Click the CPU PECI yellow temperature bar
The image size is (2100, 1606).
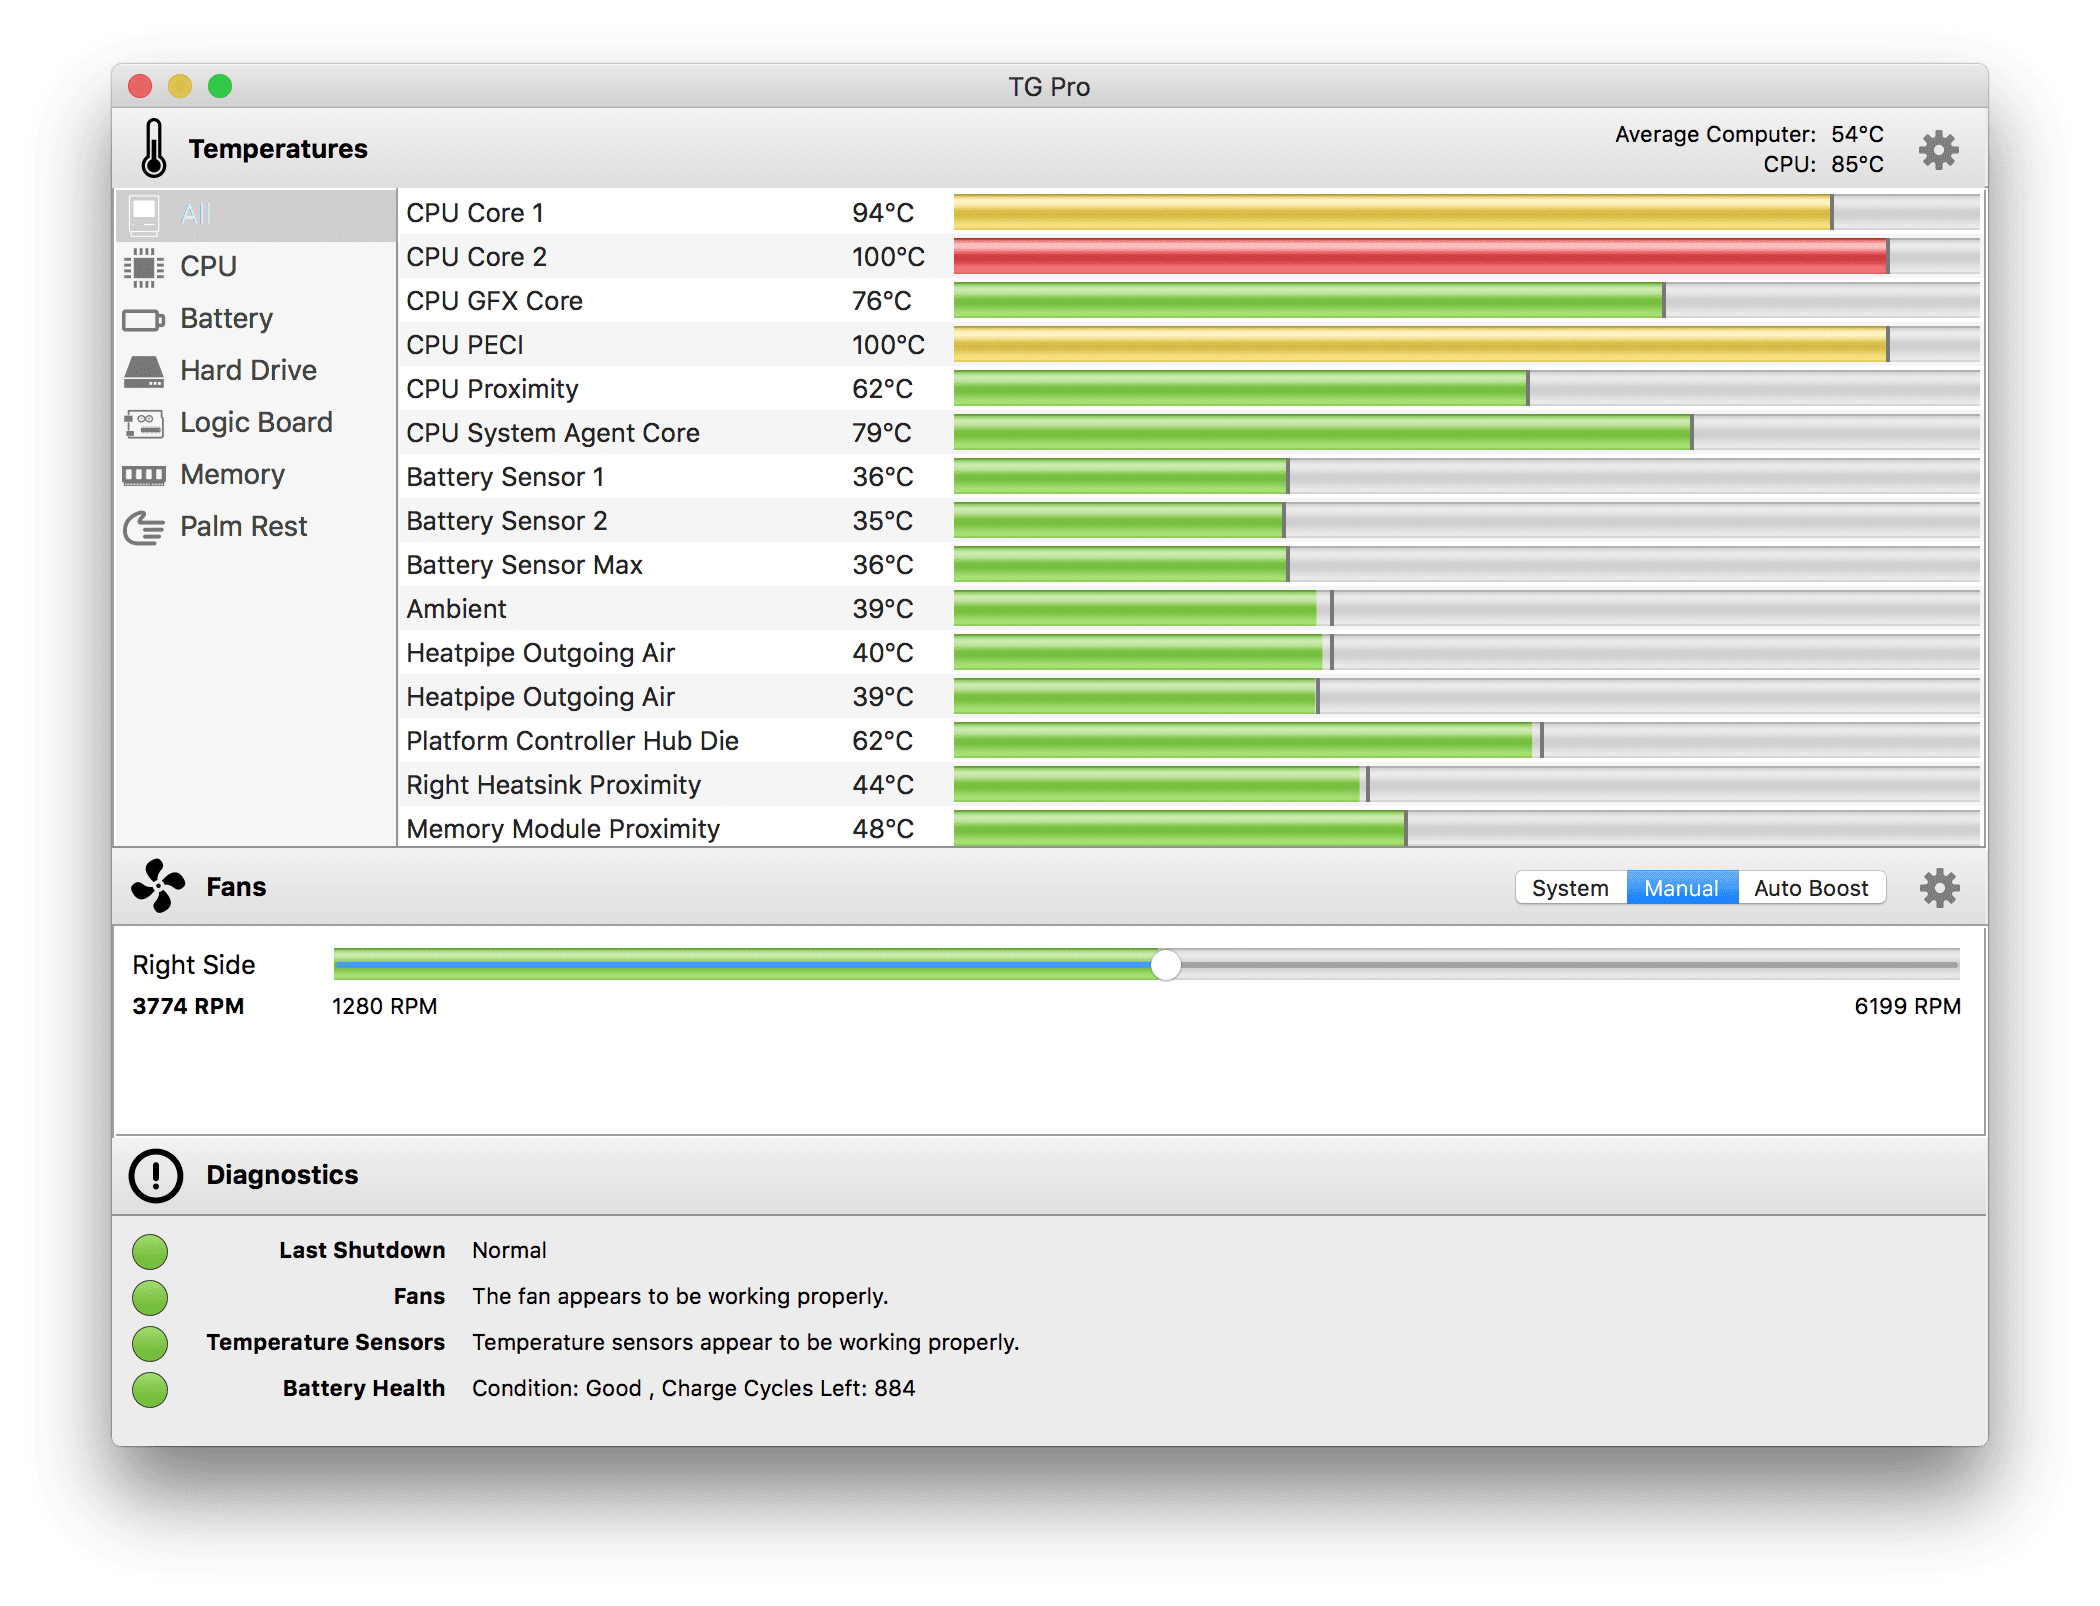click(1420, 345)
